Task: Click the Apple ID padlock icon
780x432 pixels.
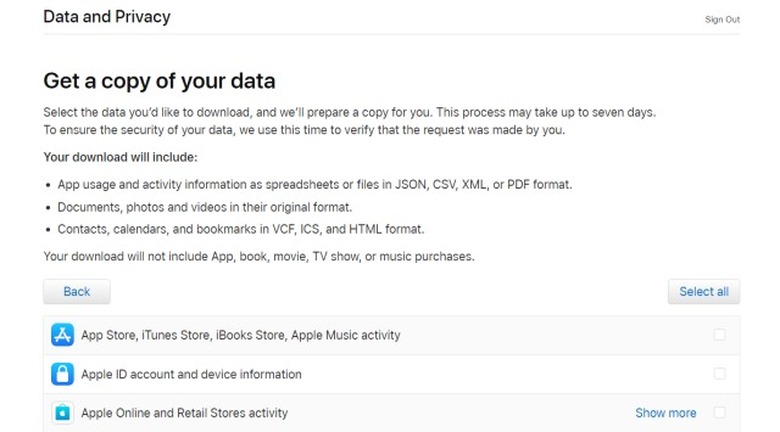Action: click(x=63, y=374)
